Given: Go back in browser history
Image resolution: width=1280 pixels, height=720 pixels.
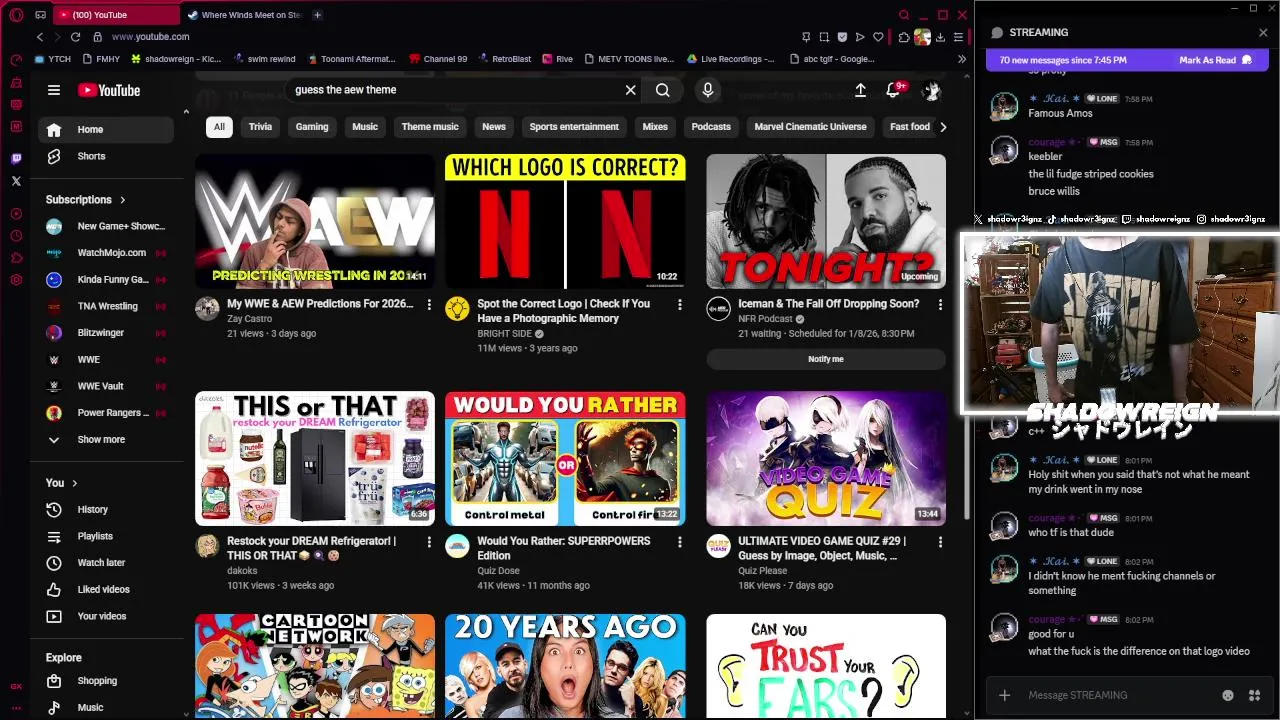Looking at the screenshot, I should click(x=40, y=37).
